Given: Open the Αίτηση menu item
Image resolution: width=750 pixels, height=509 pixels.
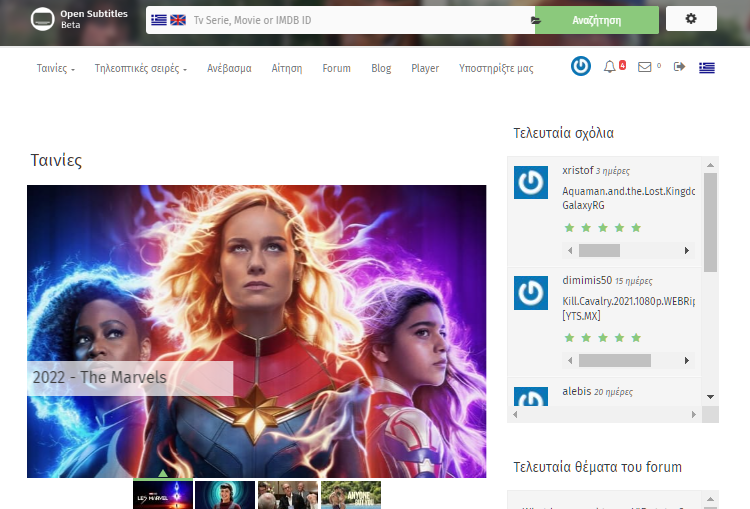Looking at the screenshot, I should pos(287,68).
